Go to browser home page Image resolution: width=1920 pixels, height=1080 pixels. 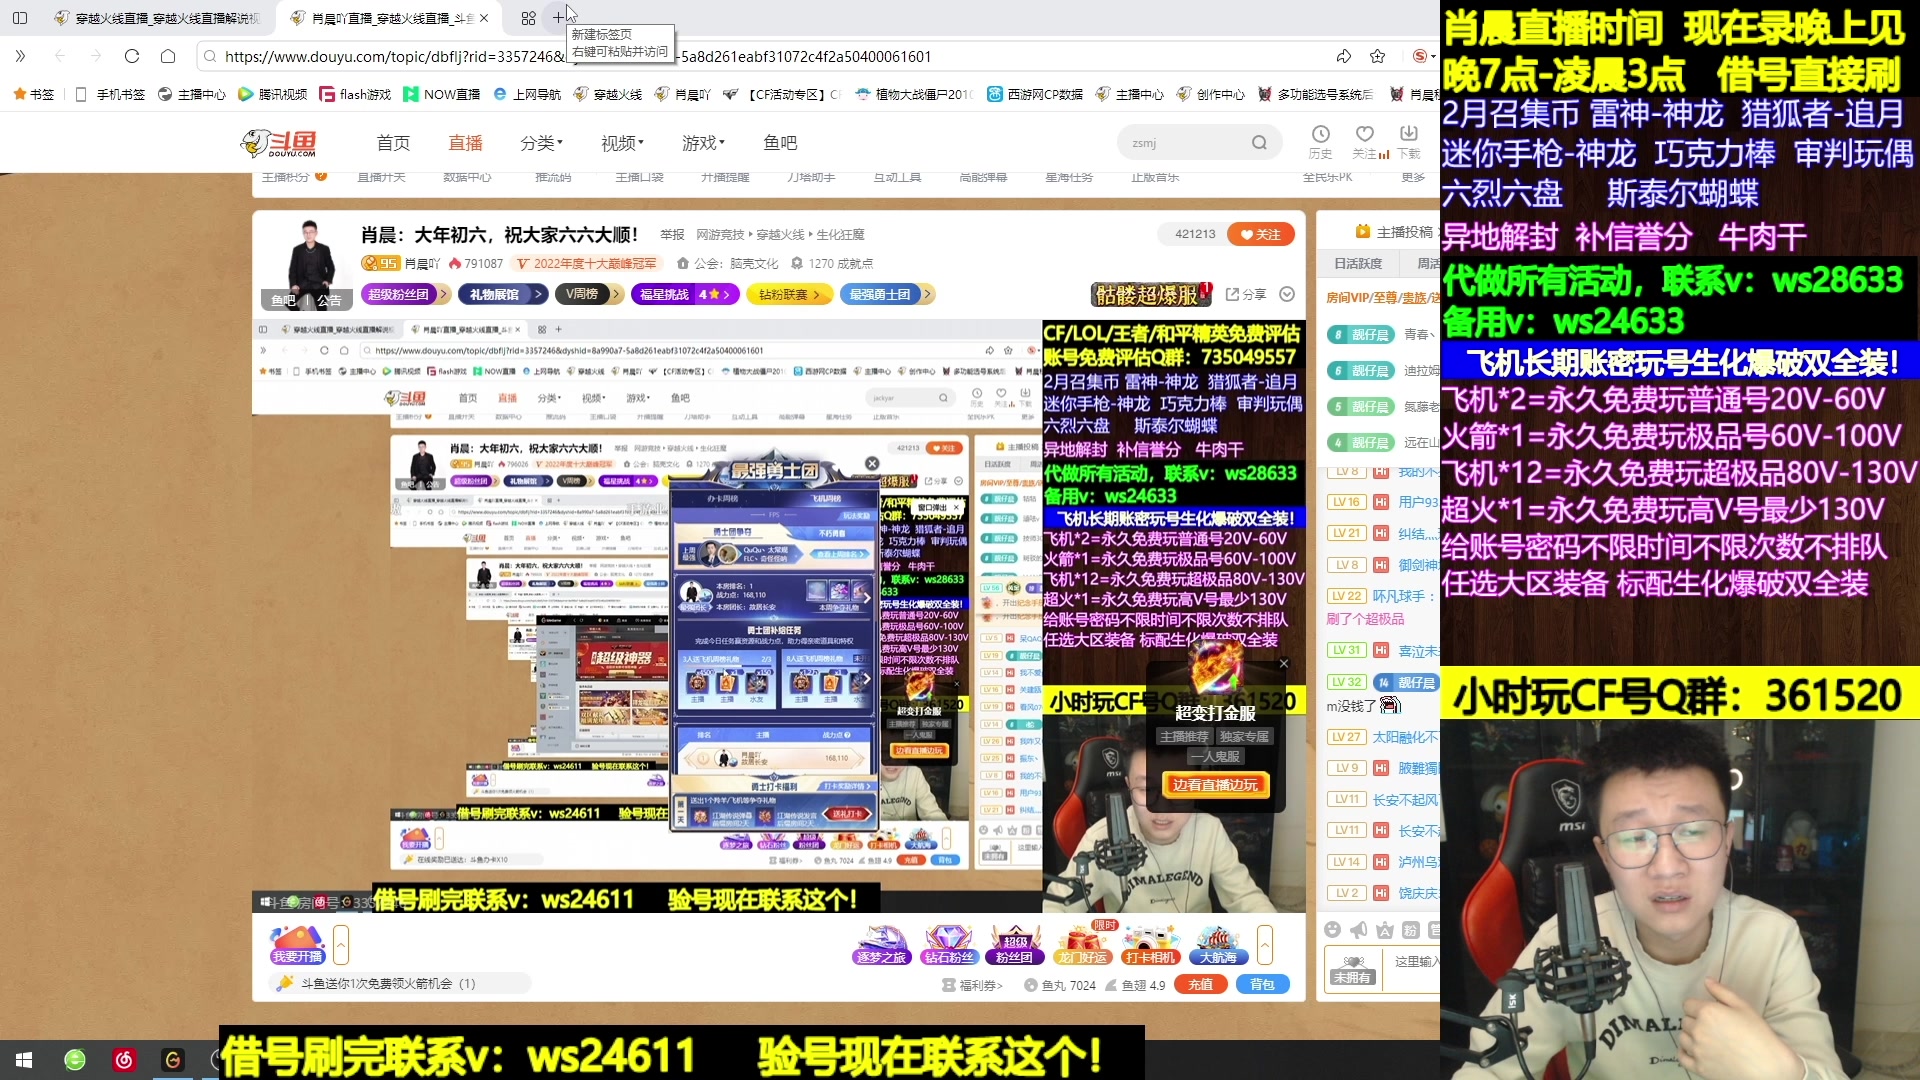[x=168, y=56]
